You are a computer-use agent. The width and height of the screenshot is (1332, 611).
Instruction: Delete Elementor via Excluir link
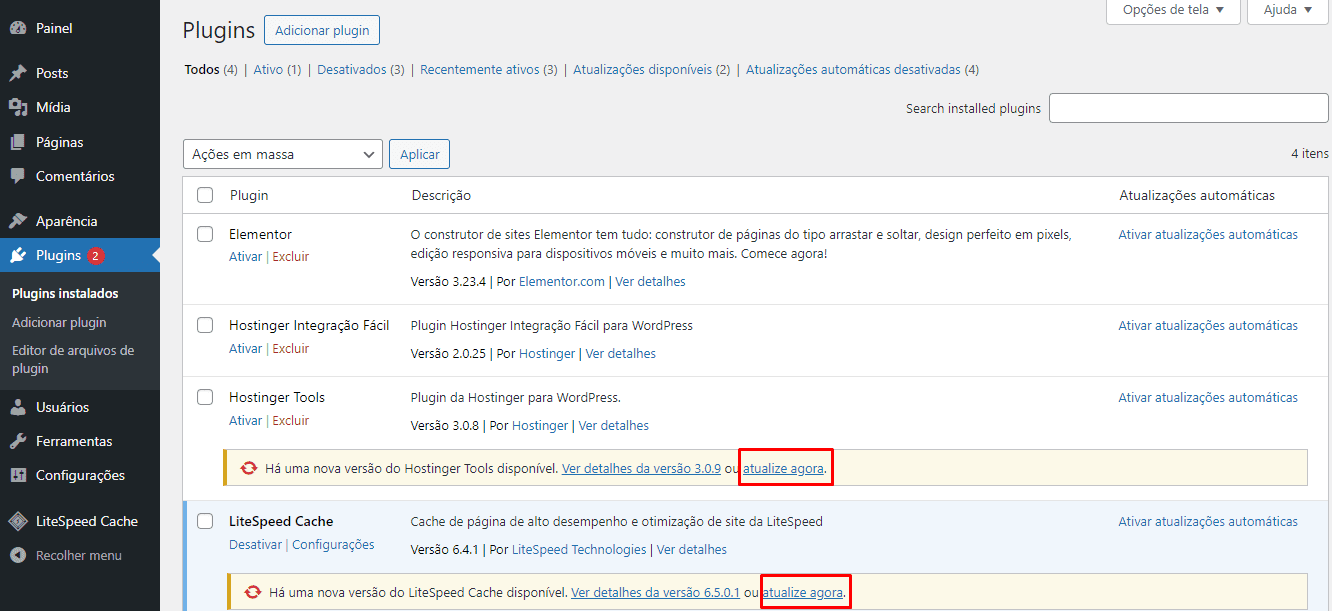point(291,257)
